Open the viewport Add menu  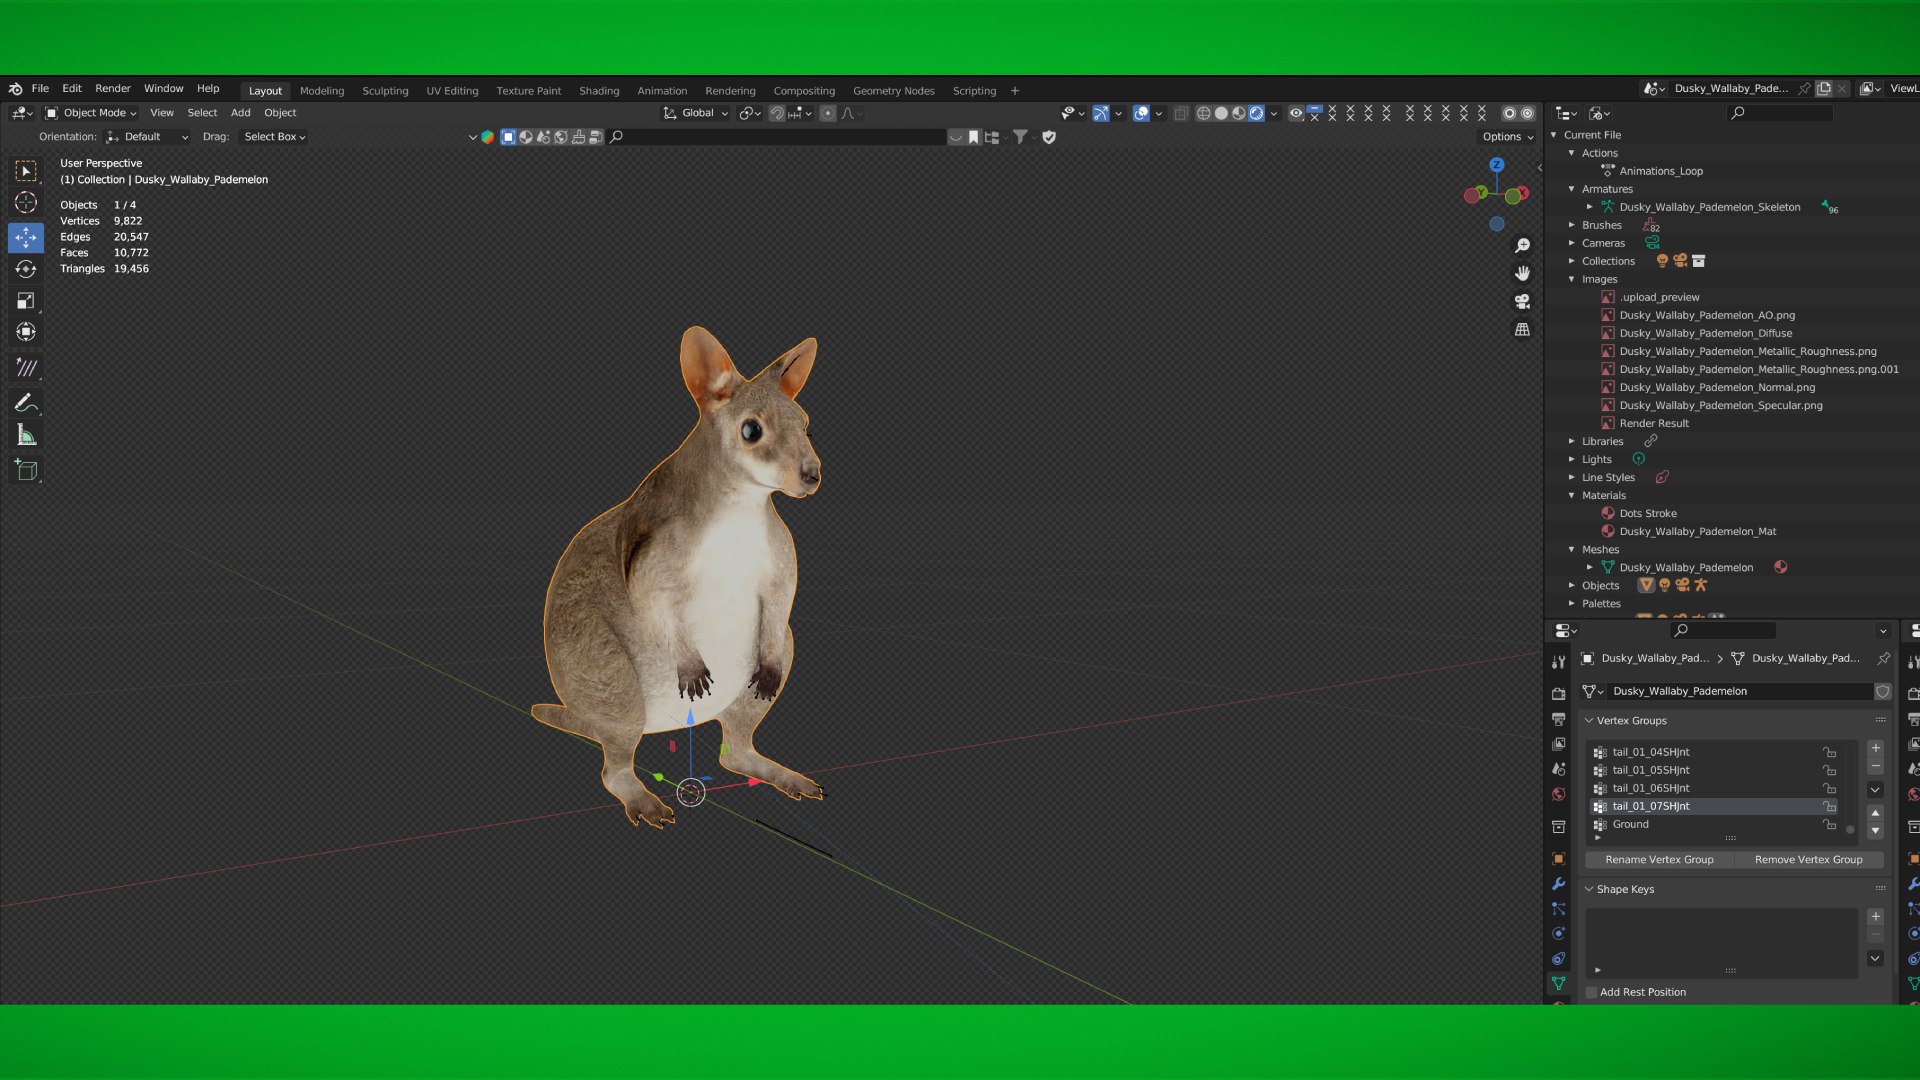click(x=240, y=113)
